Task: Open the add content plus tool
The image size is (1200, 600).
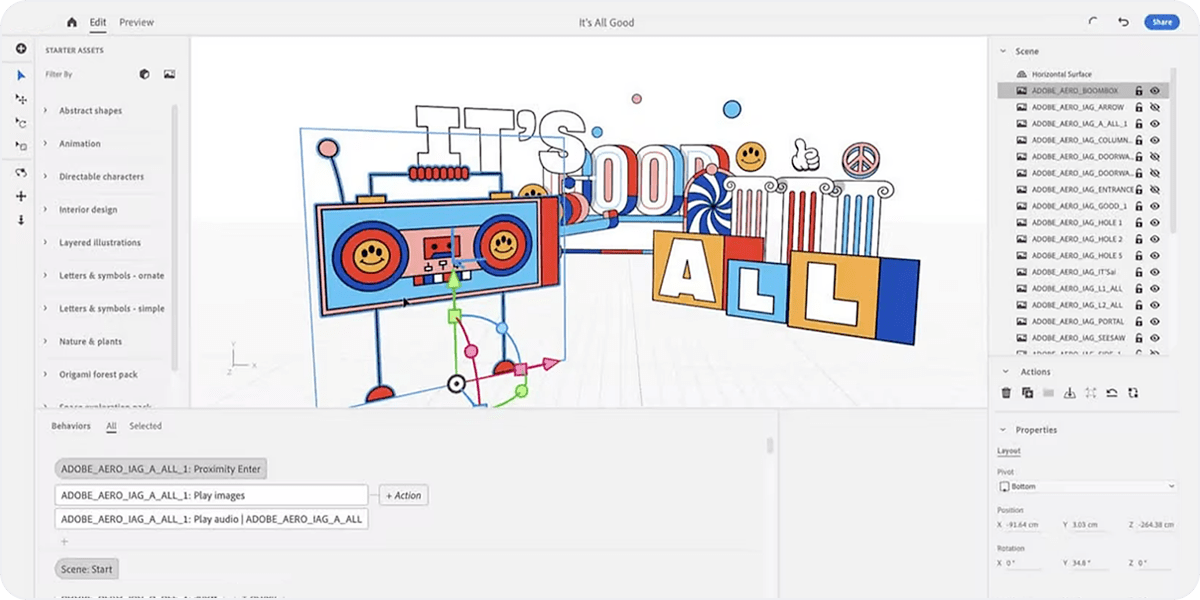Action: coord(21,49)
